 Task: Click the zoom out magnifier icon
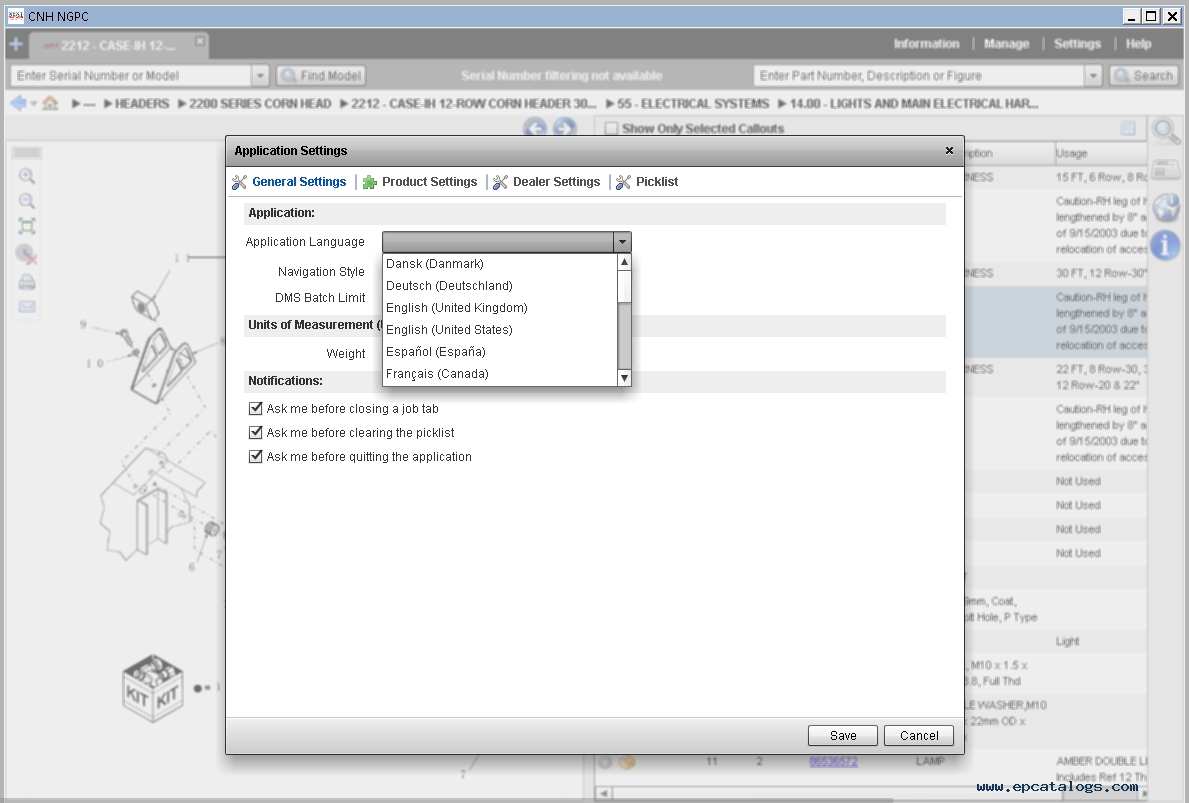[x=27, y=202]
